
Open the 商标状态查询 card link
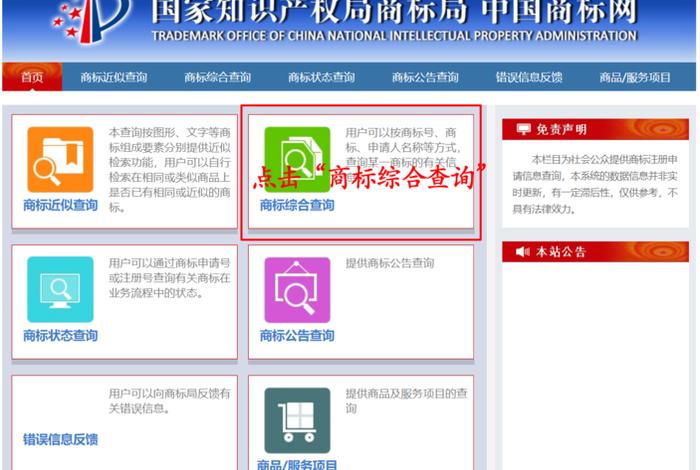[x=60, y=336]
